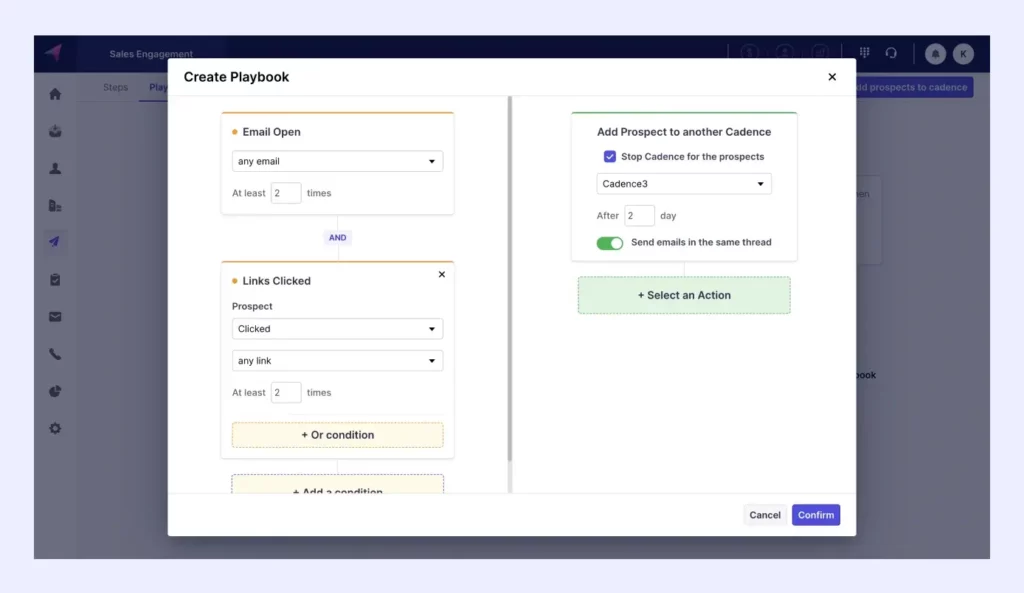
Task: Click the headset support icon in top bar
Action: [x=891, y=53]
